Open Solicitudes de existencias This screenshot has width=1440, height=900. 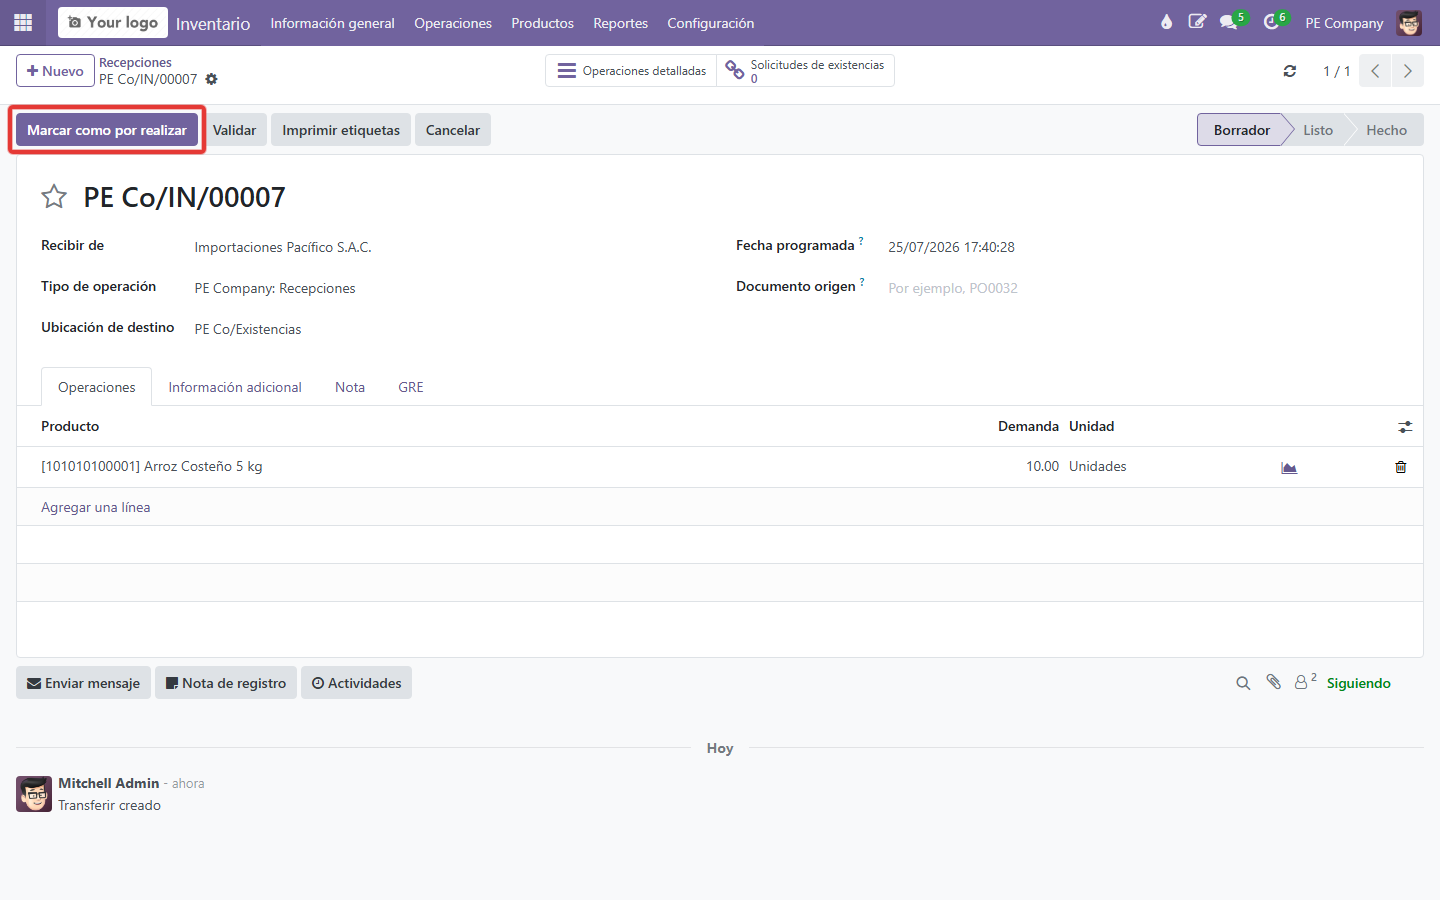pyautogui.click(x=805, y=71)
